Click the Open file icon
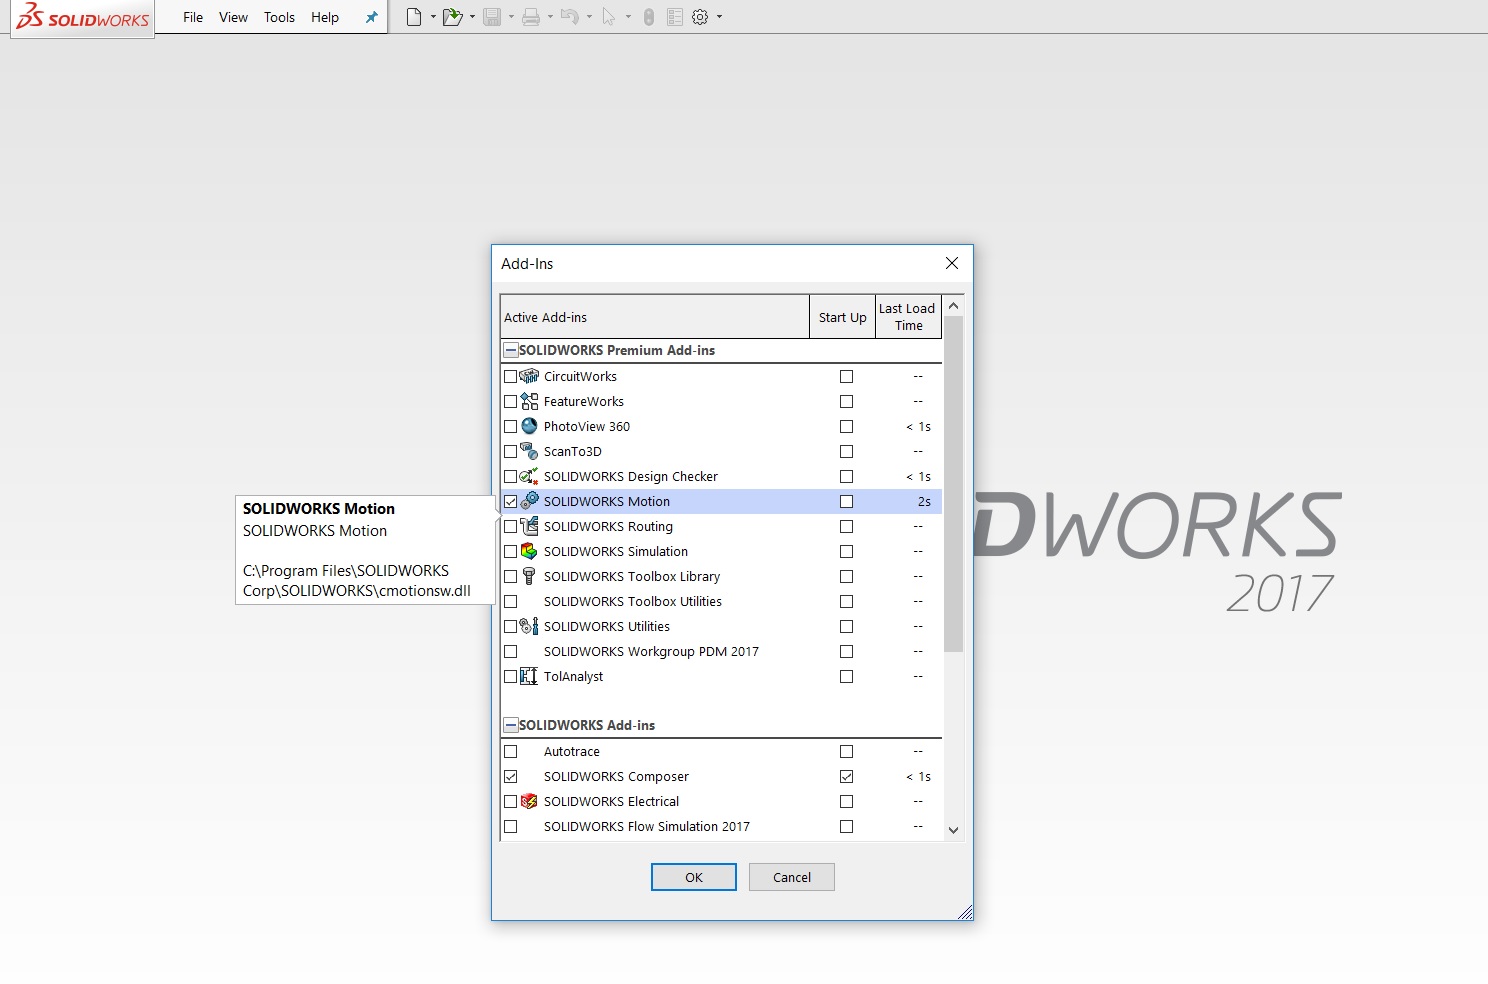This screenshot has width=1488, height=984. pyautogui.click(x=452, y=17)
